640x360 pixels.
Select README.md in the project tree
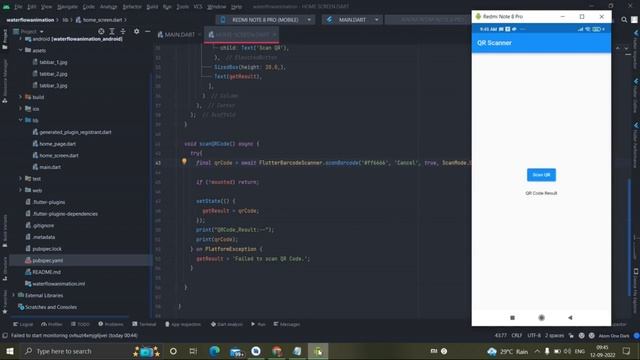[46, 272]
